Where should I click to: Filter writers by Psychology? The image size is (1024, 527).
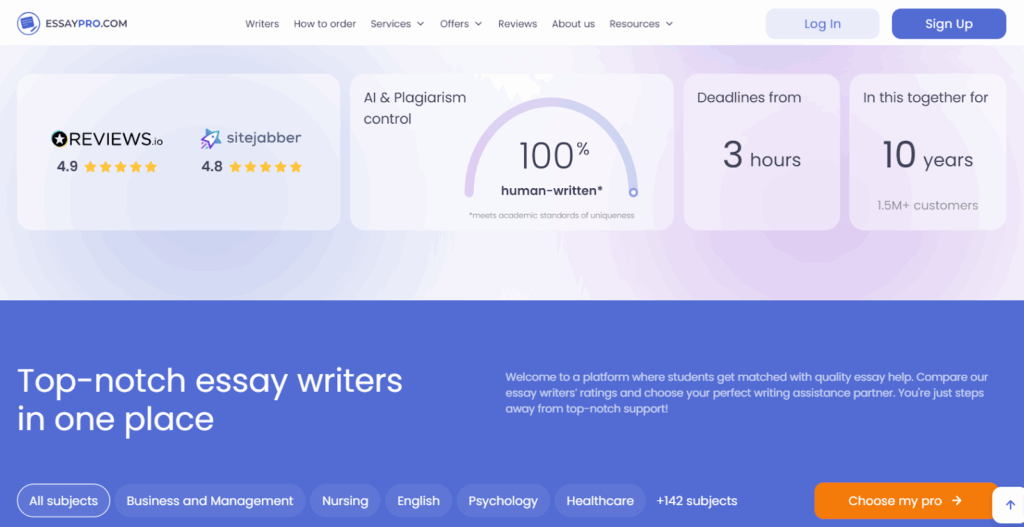(x=503, y=501)
